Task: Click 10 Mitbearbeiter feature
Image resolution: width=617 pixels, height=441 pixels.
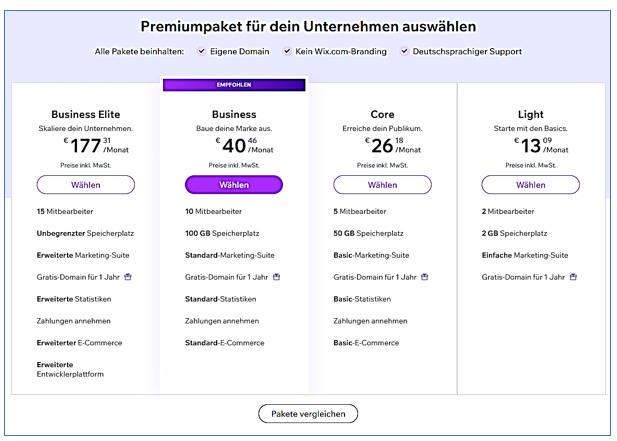Action: (x=213, y=211)
